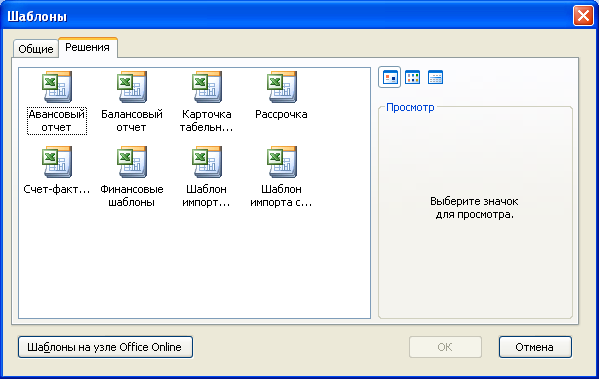Switch to list view of templates

point(413,77)
